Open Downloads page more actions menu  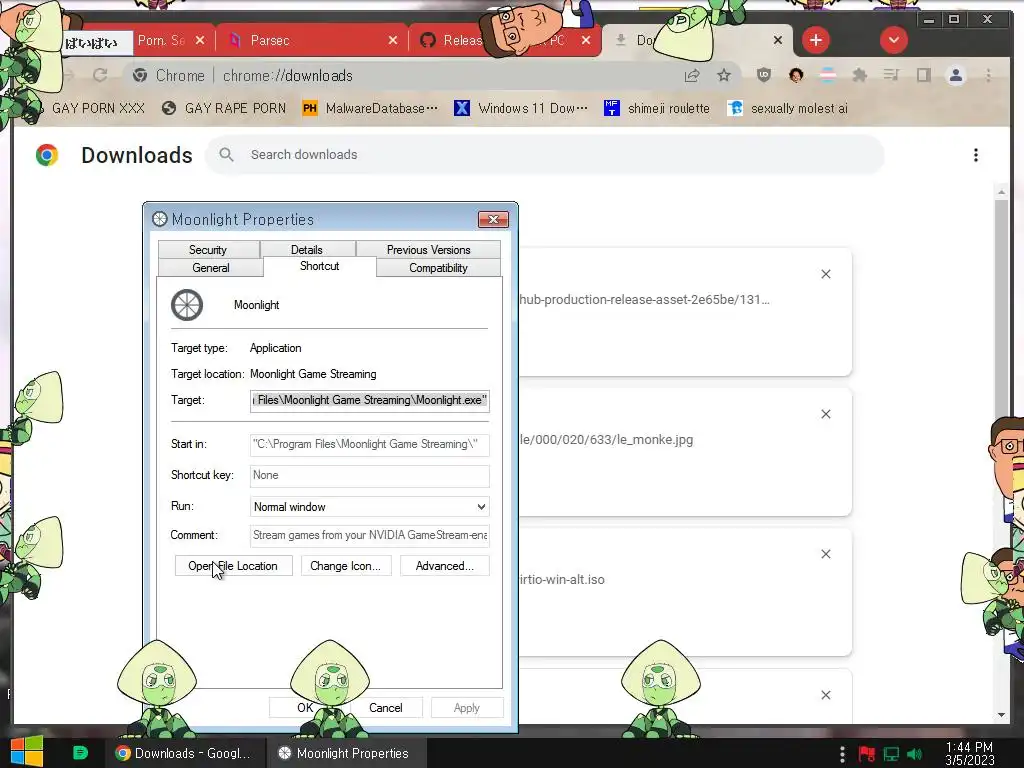(x=976, y=155)
